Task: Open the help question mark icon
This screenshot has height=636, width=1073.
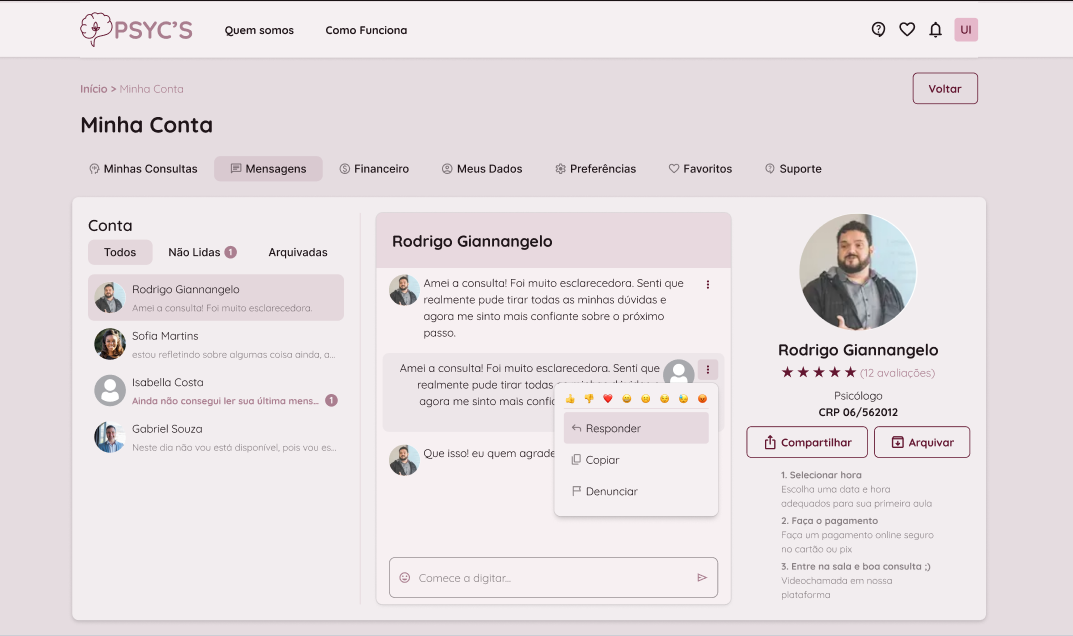Action: pos(878,30)
